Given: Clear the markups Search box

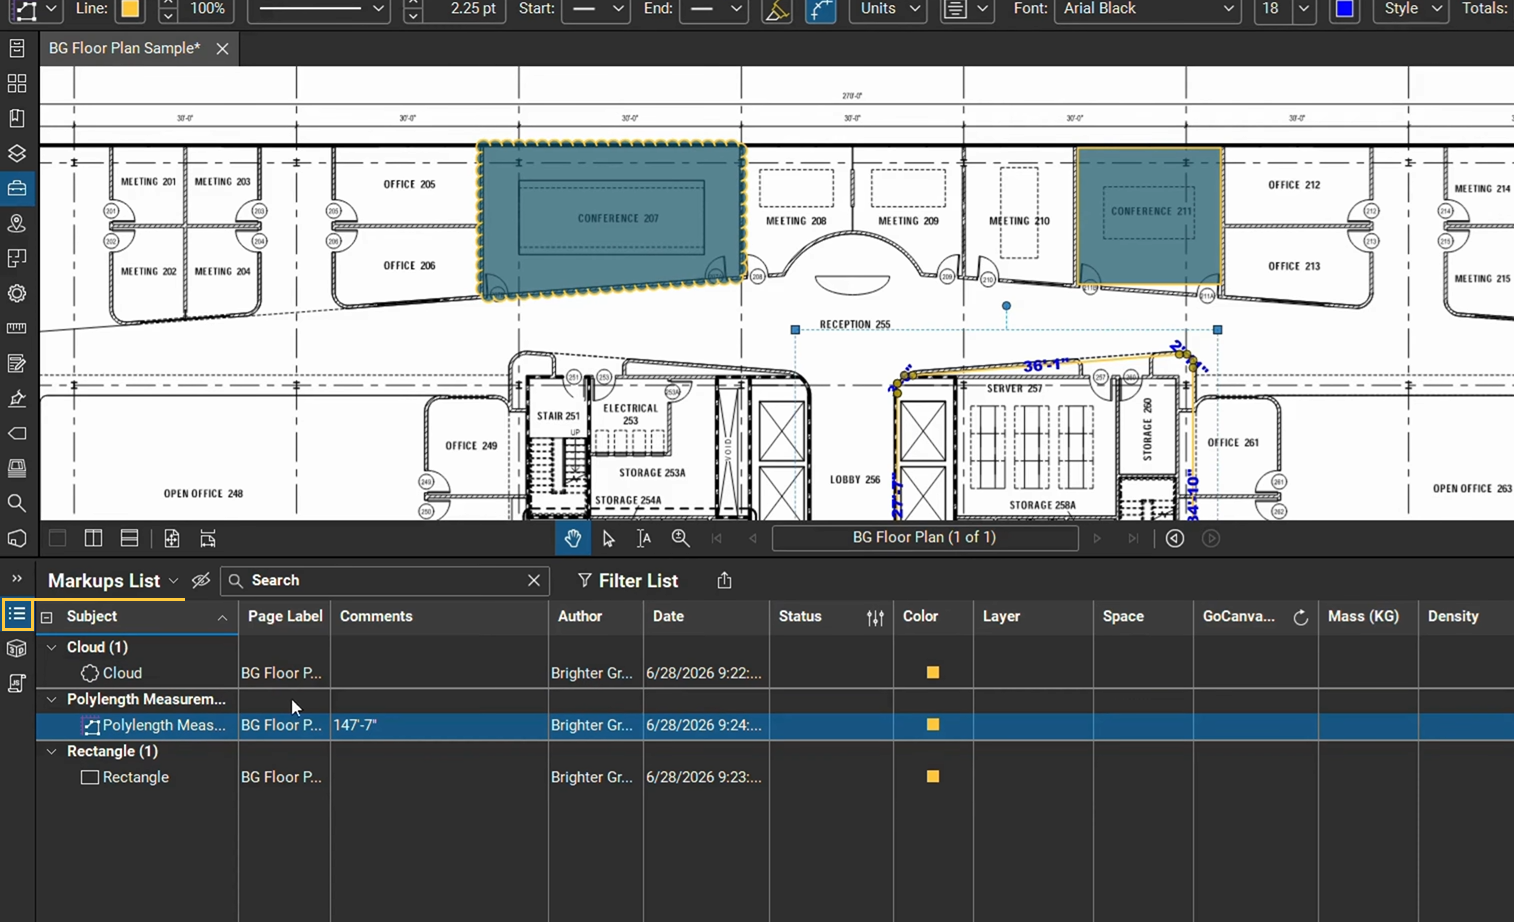Looking at the screenshot, I should [x=534, y=580].
